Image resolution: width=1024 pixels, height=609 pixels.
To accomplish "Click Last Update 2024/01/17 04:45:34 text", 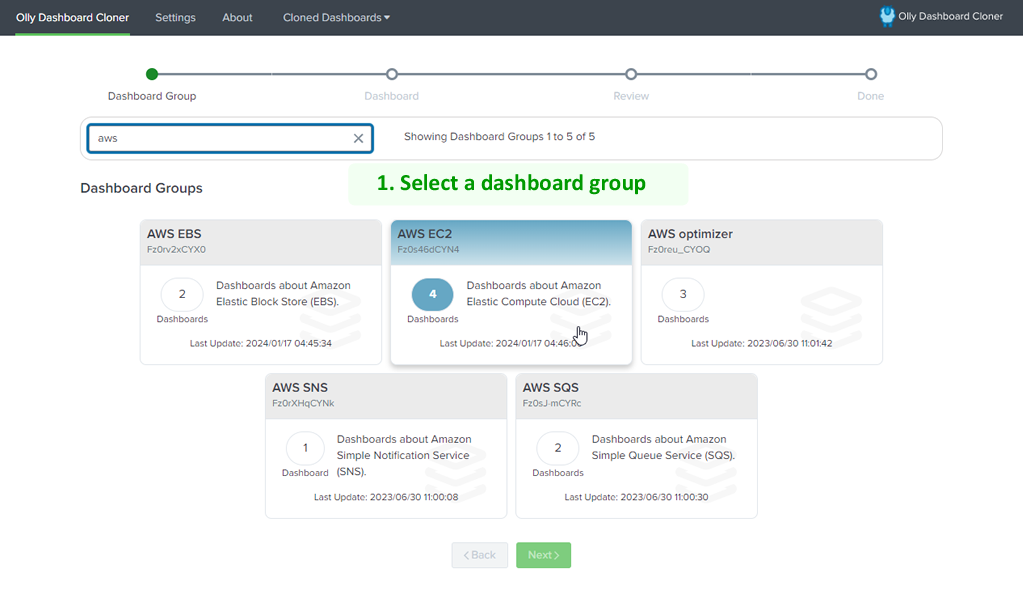I will point(261,343).
